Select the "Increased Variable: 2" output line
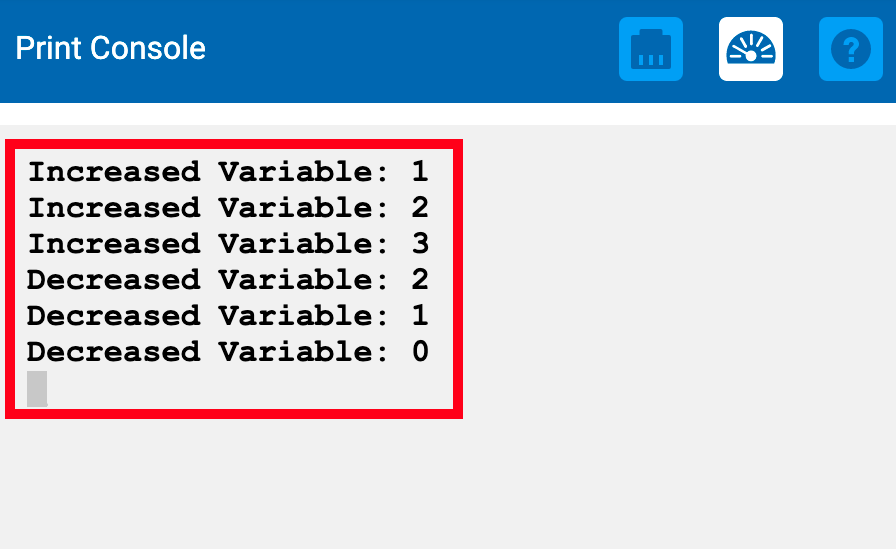 [228, 208]
